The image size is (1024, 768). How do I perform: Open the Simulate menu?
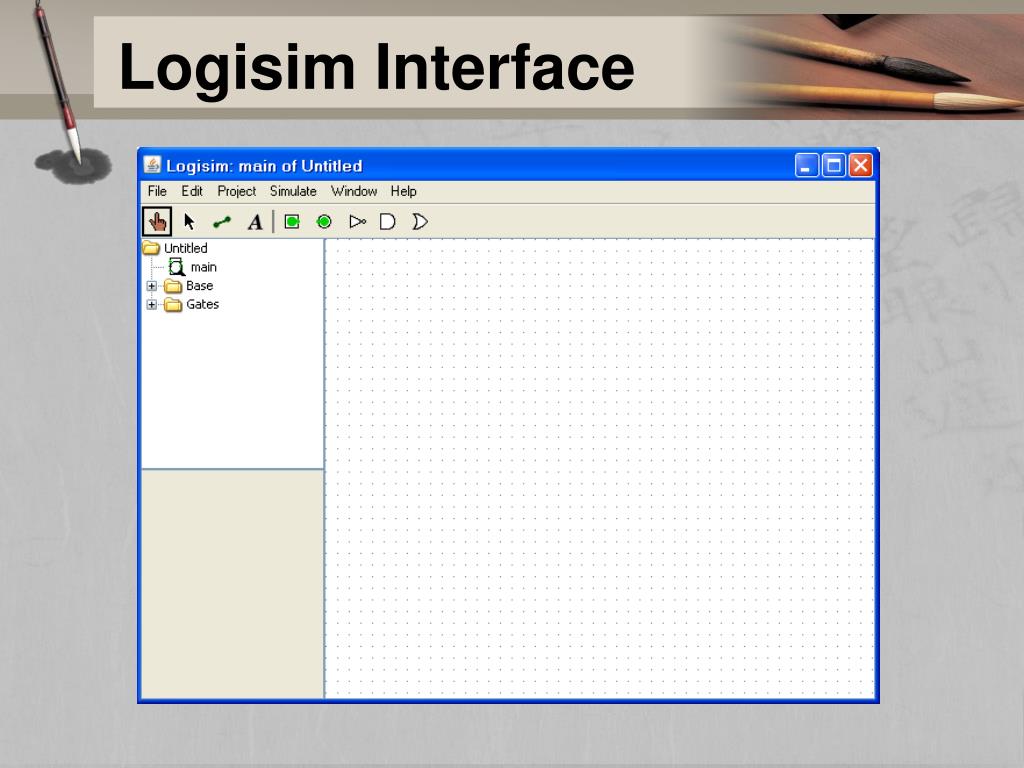[293, 191]
